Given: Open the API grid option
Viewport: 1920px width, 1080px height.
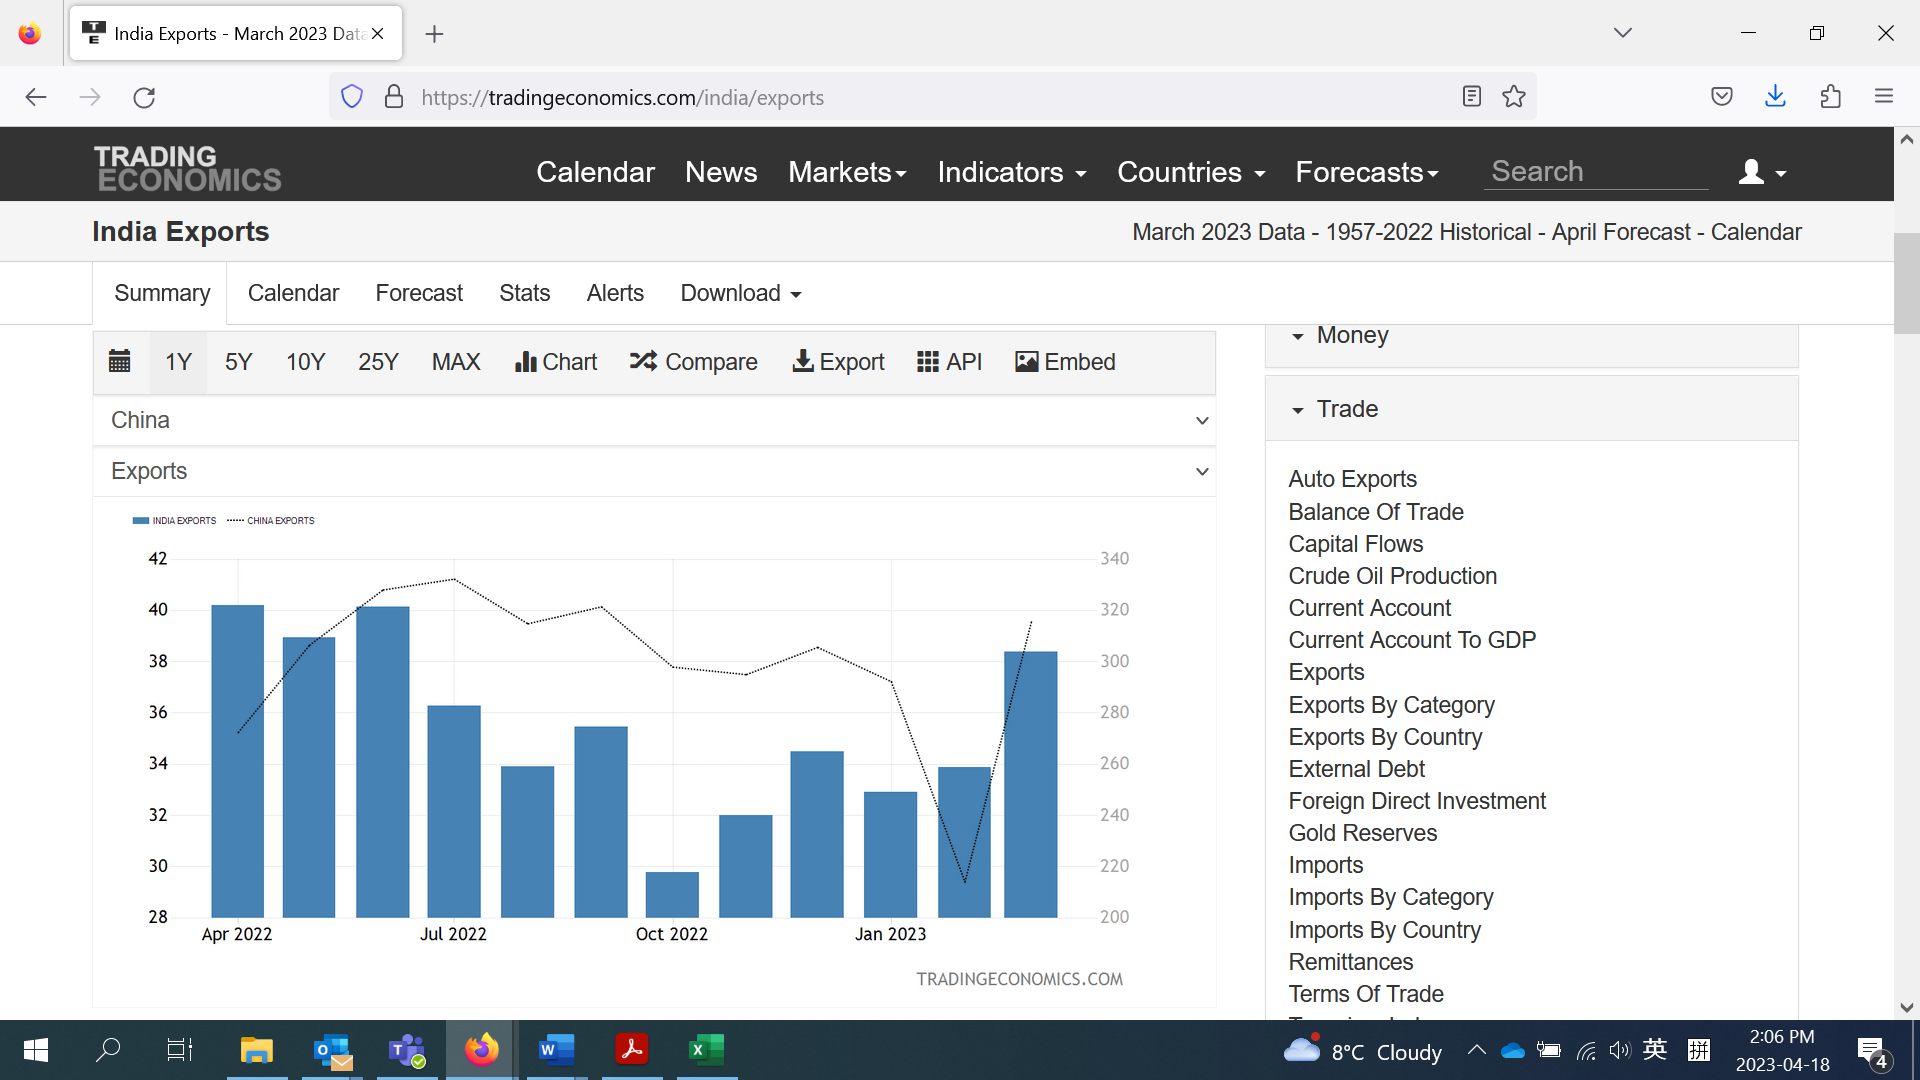Looking at the screenshot, I should (x=949, y=362).
